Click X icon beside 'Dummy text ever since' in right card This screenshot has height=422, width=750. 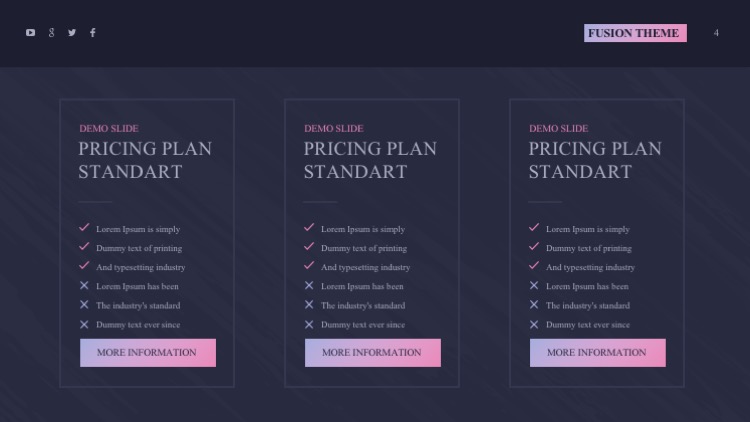534,324
